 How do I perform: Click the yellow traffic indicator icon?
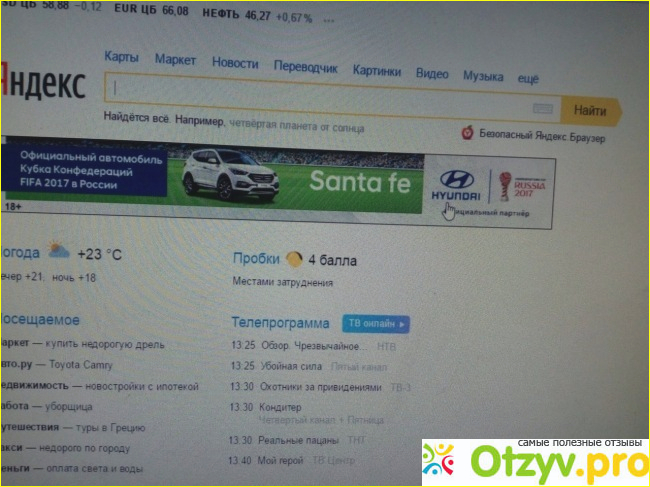tap(294, 259)
